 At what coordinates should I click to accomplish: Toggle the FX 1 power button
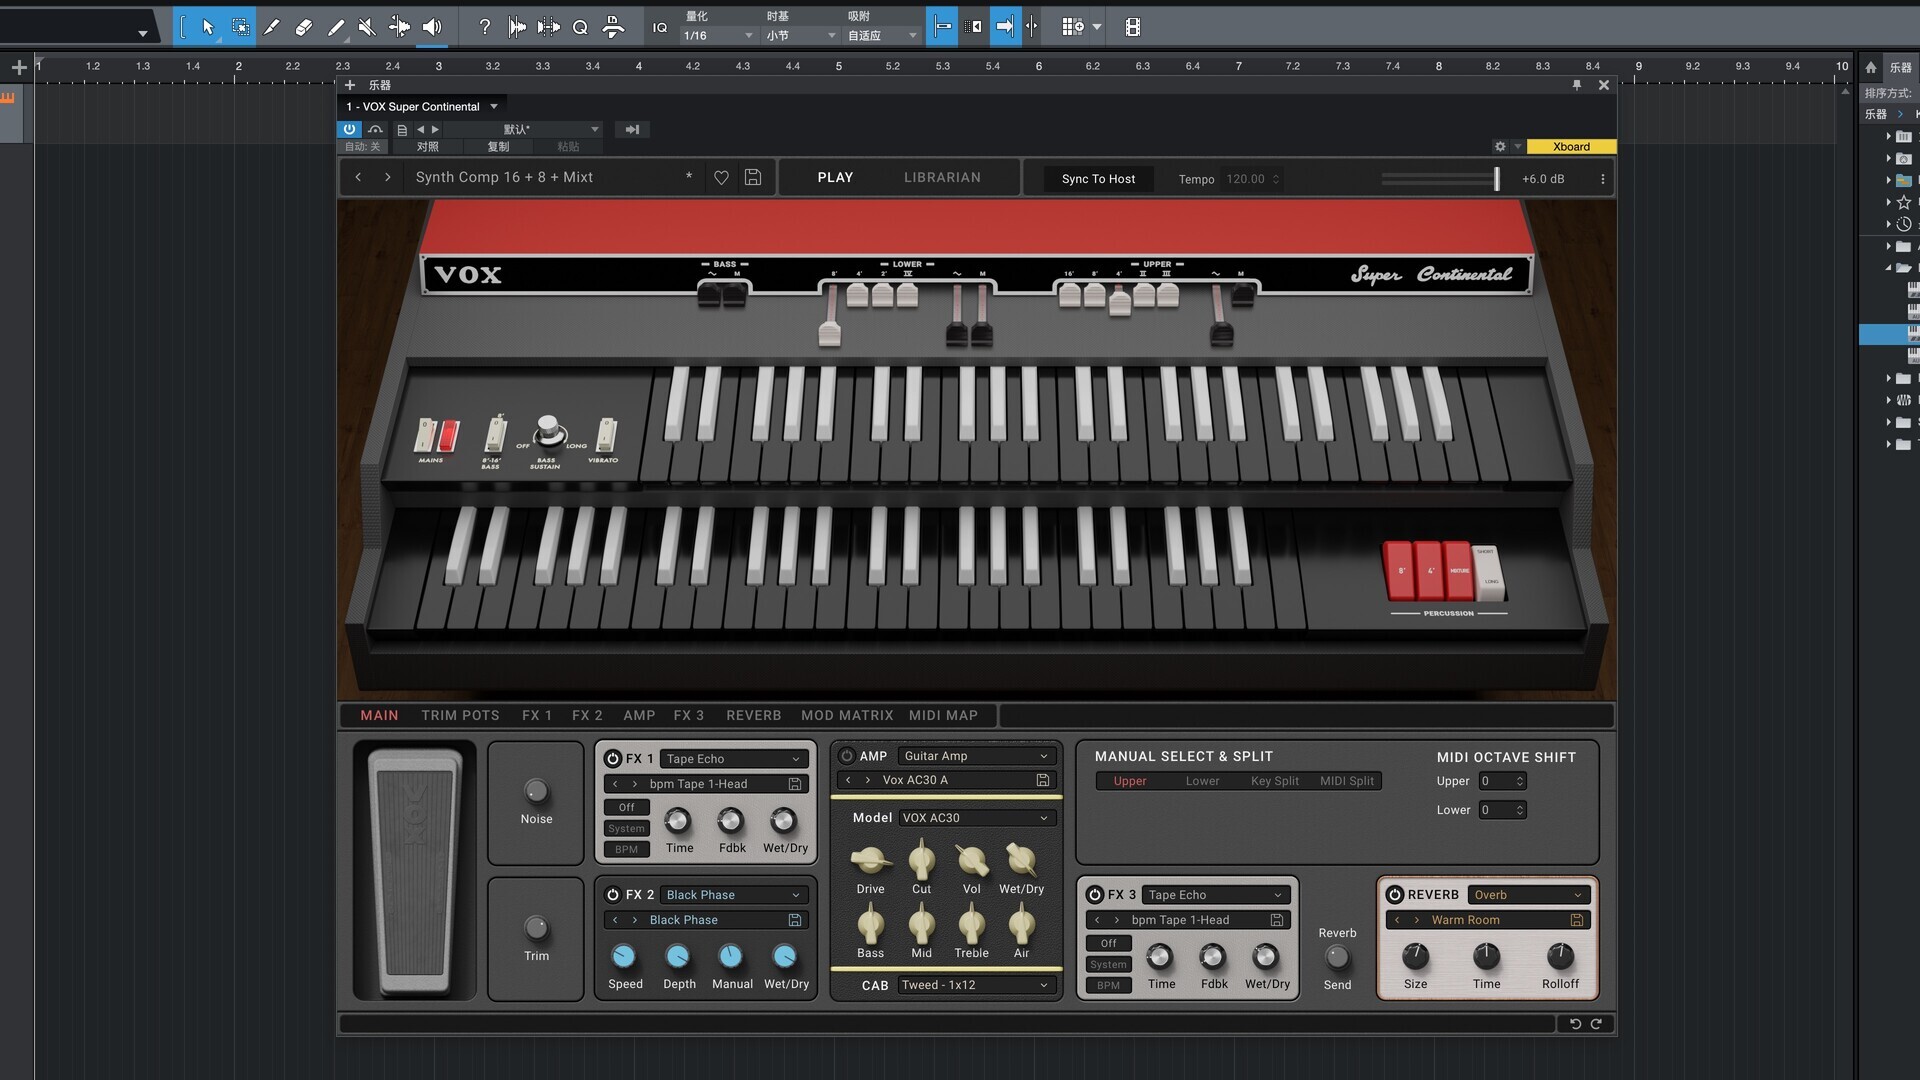click(x=613, y=758)
